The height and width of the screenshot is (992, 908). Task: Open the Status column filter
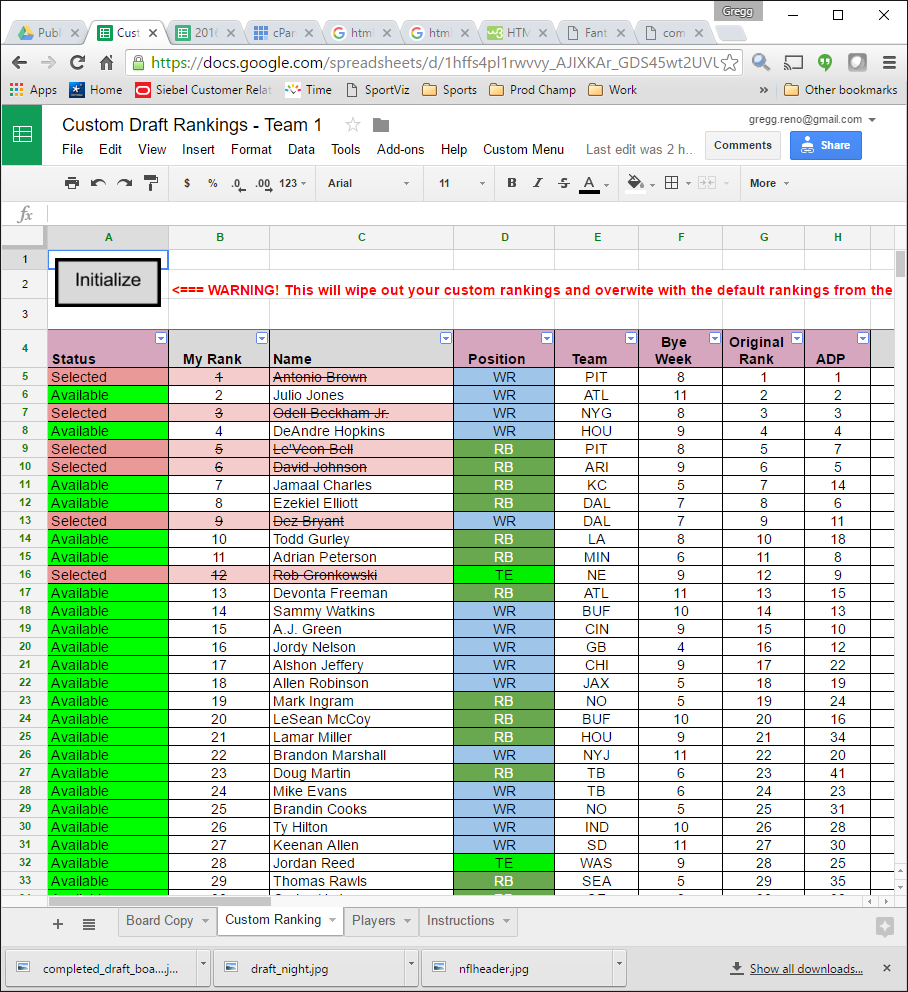(x=161, y=338)
